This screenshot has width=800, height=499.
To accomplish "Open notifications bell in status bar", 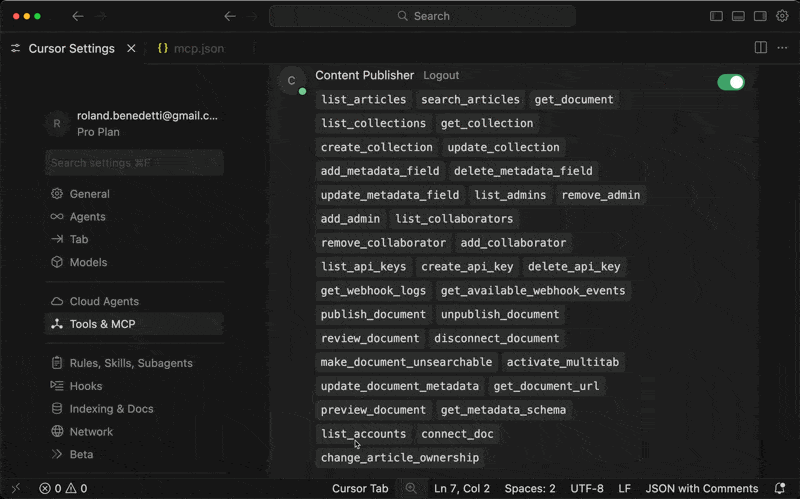I will pyautogui.click(x=780, y=489).
